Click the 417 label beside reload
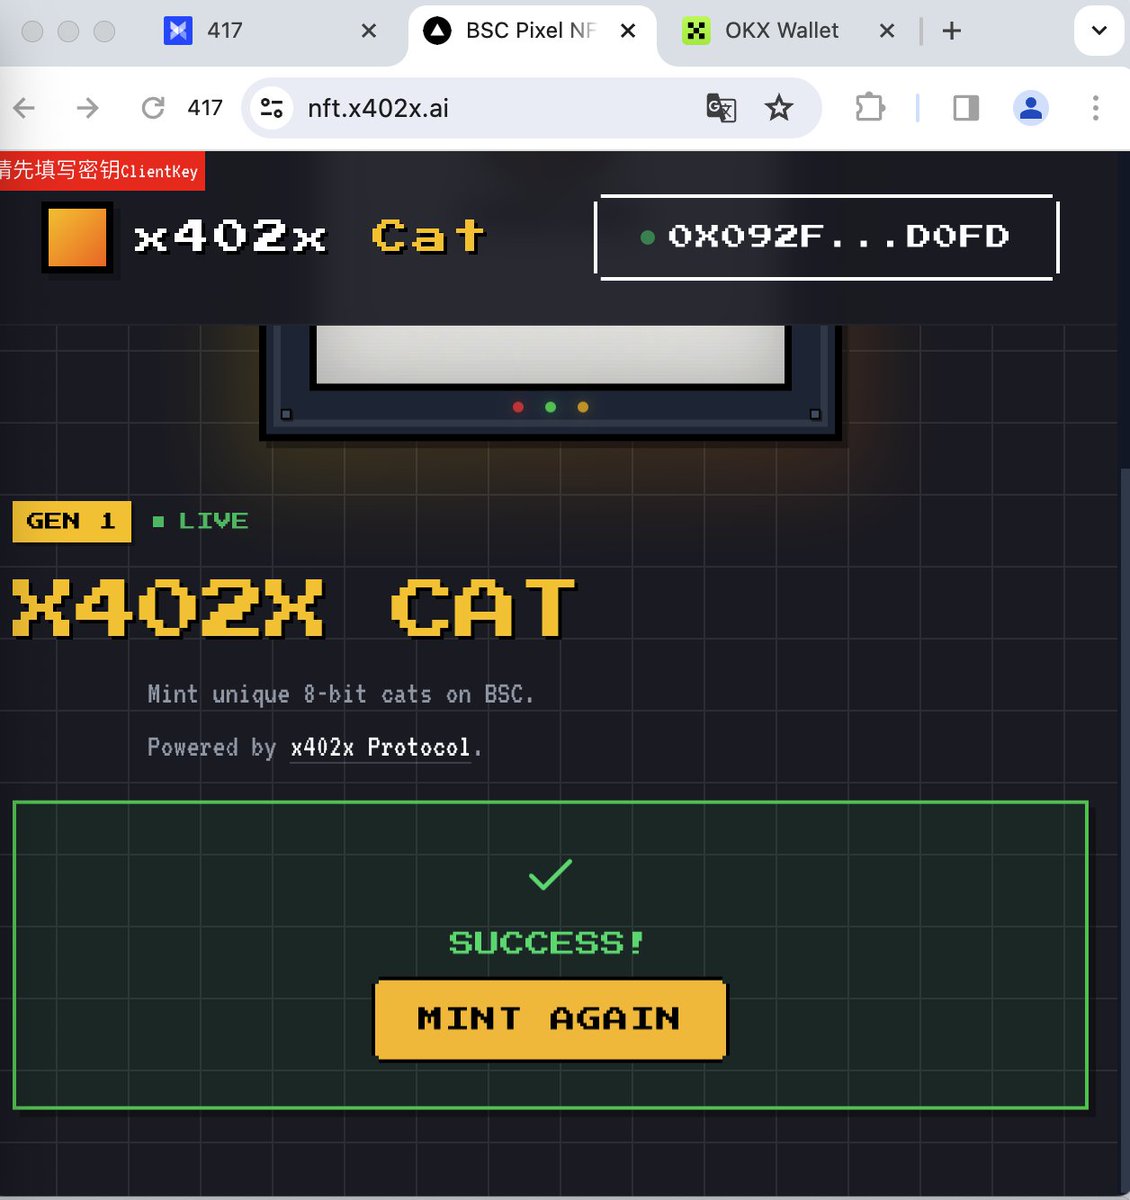 (205, 108)
